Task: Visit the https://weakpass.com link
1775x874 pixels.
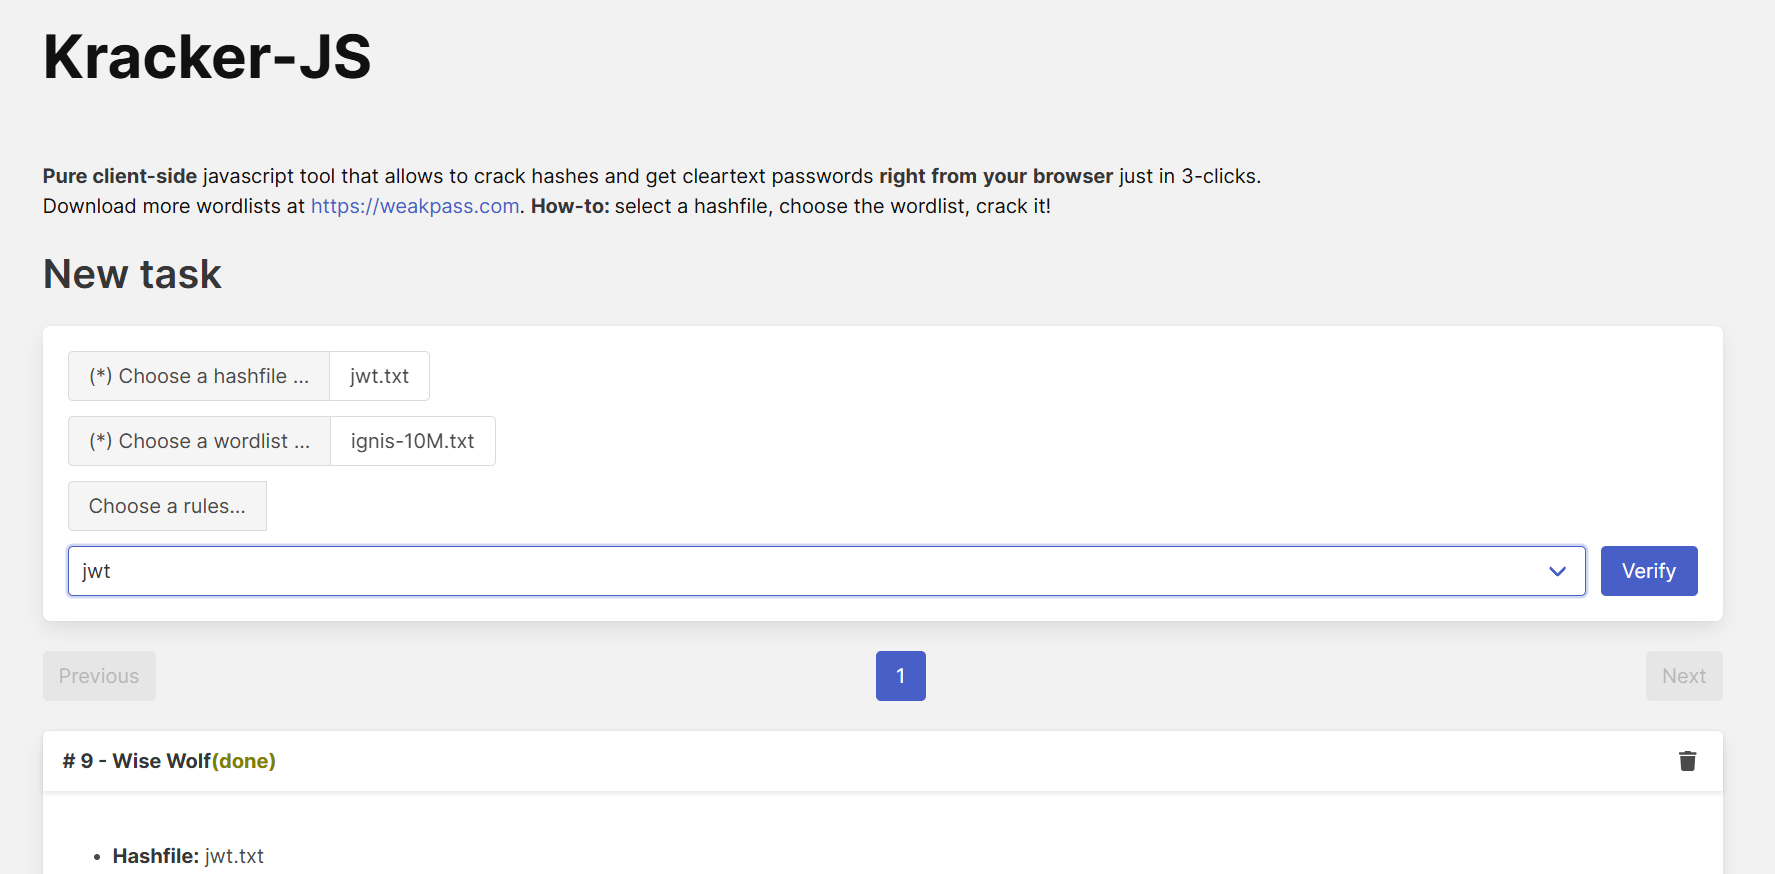Action: pos(415,206)
